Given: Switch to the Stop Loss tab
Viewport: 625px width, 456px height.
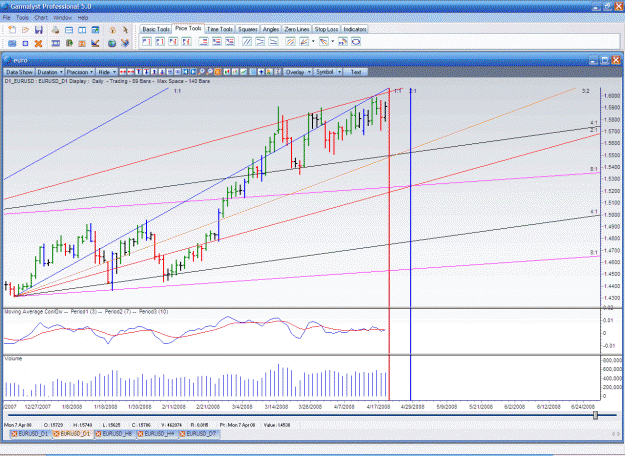Looking at the screenshot, I should coord(326,29).
